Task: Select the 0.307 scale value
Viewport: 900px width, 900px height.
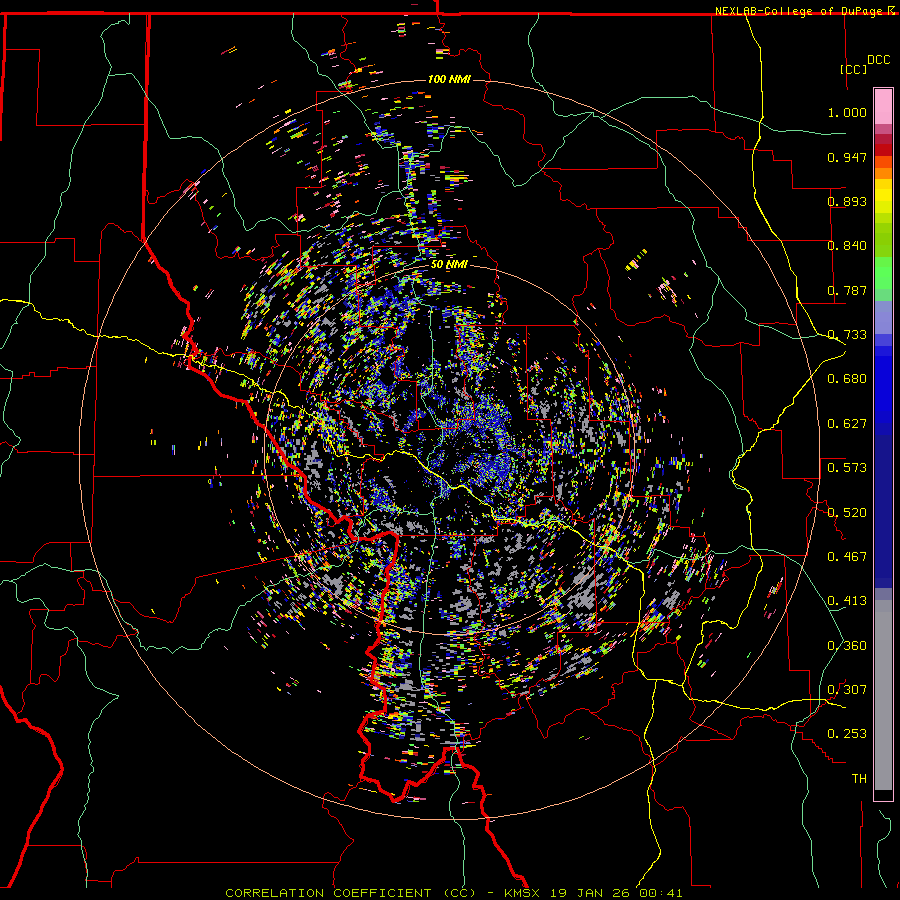Action: (847, 690)
